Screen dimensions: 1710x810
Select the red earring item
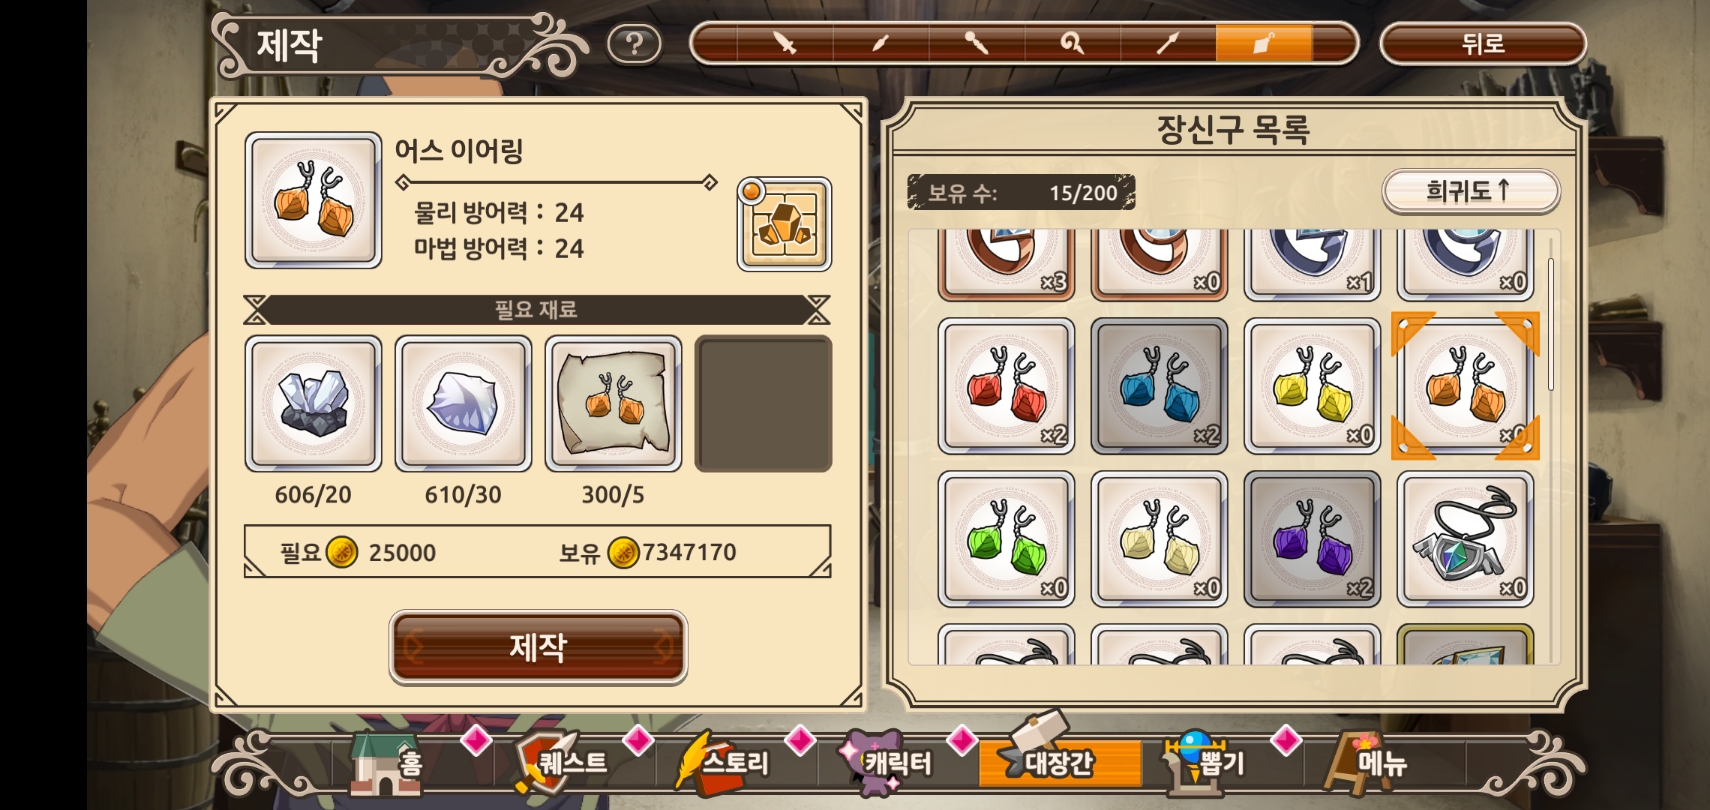pyautogui.click(x=1006, y=386)
